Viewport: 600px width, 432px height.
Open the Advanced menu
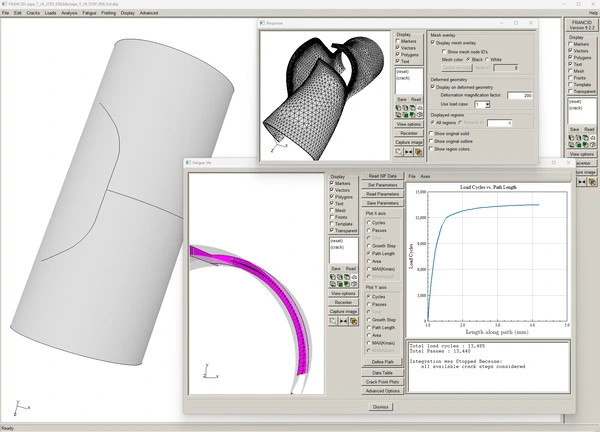pyautogui.click(x=148, y=13)
